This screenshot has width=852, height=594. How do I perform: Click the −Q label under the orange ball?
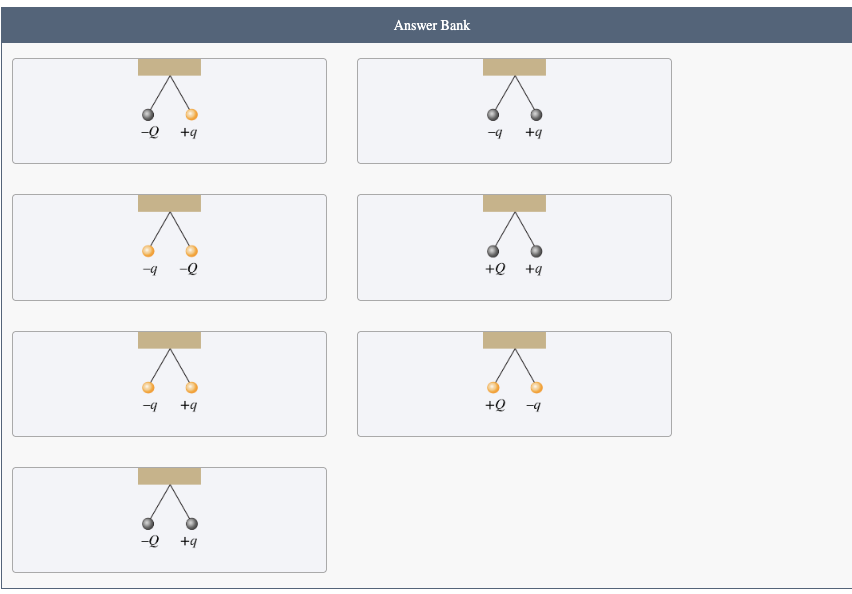pyautogui.click(x=188, y=269)
